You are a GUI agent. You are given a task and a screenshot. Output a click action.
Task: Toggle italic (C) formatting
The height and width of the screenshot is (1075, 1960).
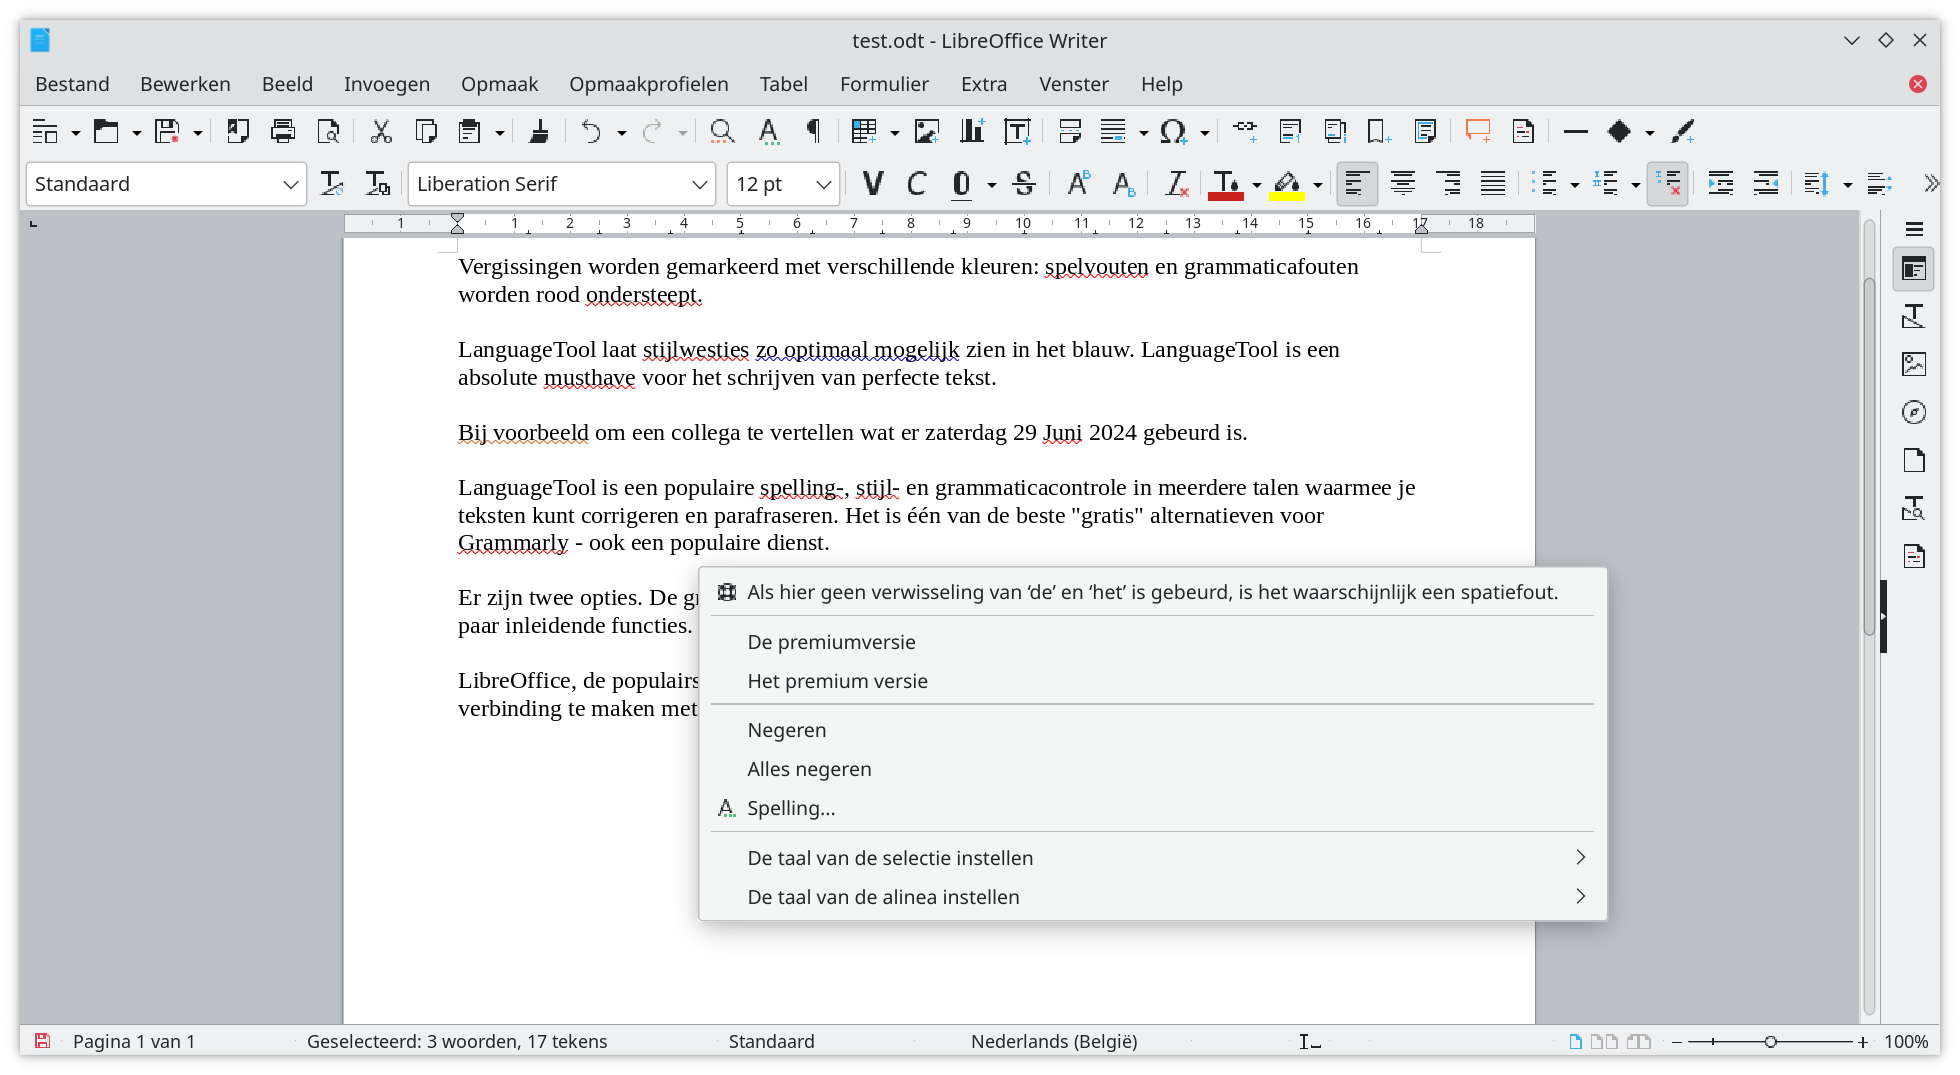coord(917,184)
